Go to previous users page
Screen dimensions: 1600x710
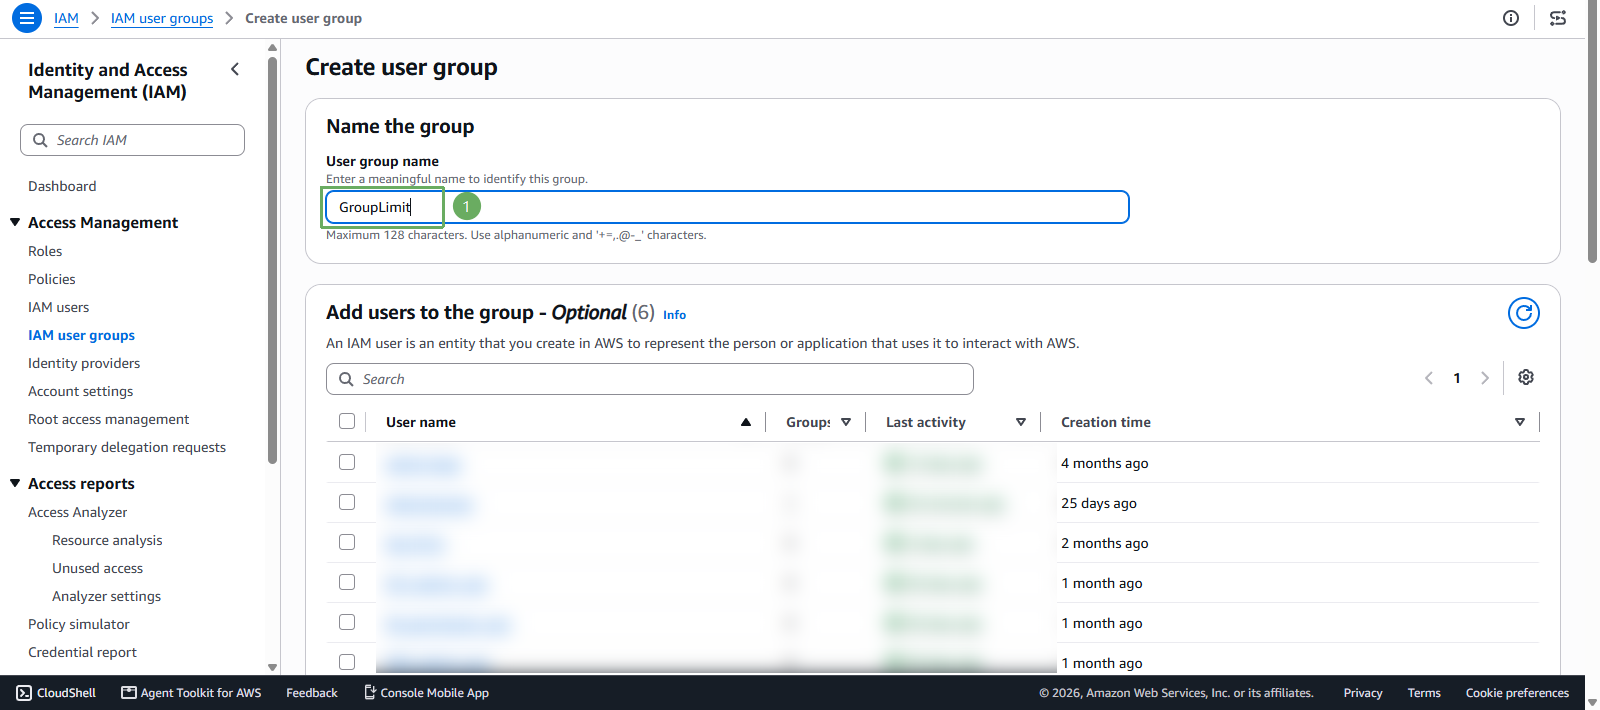pyautogui.click(x=1429, y=378)
